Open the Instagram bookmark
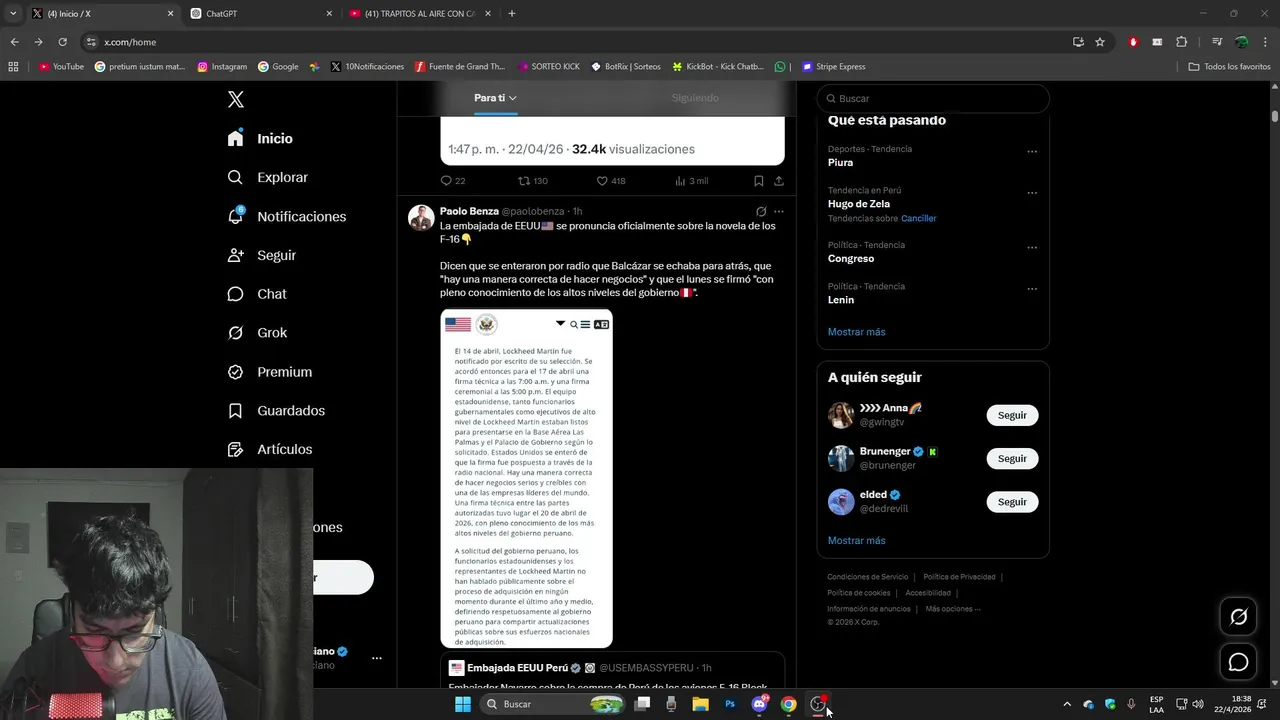Viewport: 1280px width, 720px height. point(222,67)
